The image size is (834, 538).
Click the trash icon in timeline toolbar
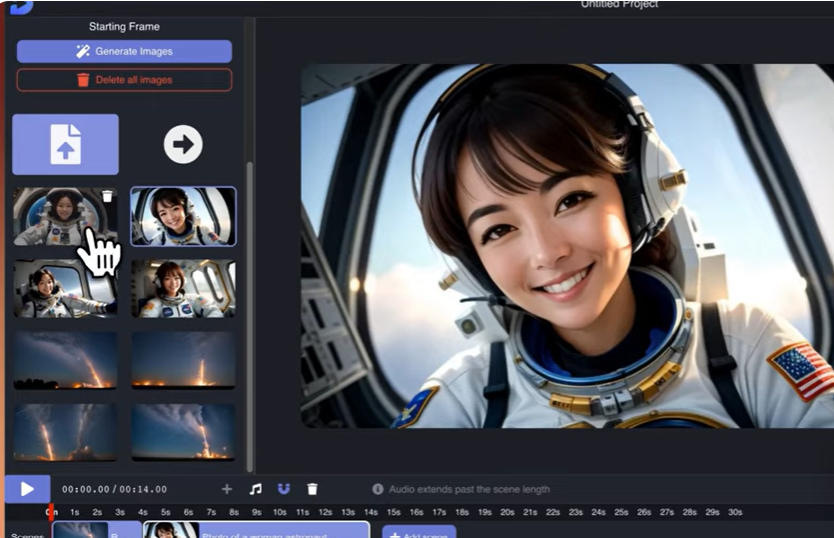[x=312, y=489]
